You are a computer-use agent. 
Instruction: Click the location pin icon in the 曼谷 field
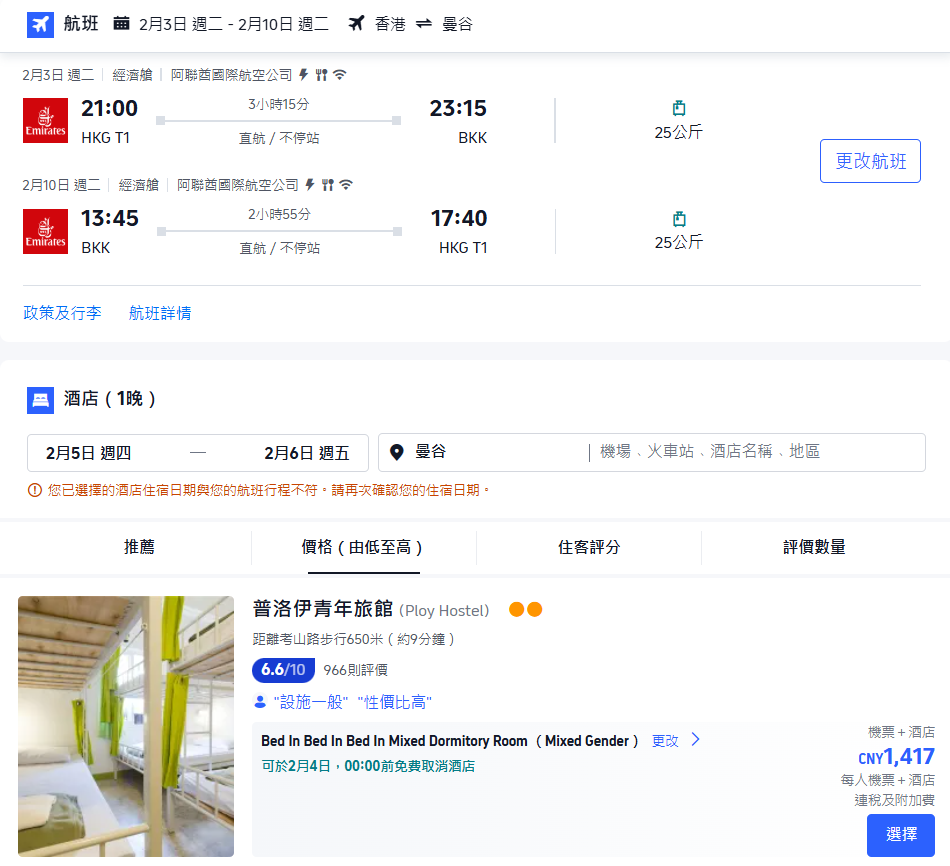click(396, 452)
